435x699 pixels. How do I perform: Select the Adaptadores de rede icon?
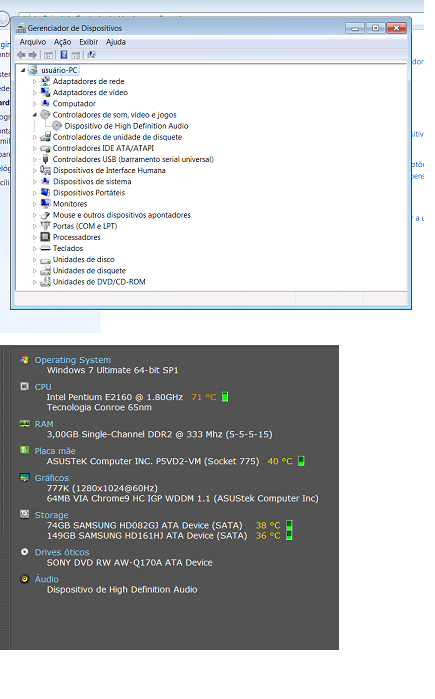(45, 81)
